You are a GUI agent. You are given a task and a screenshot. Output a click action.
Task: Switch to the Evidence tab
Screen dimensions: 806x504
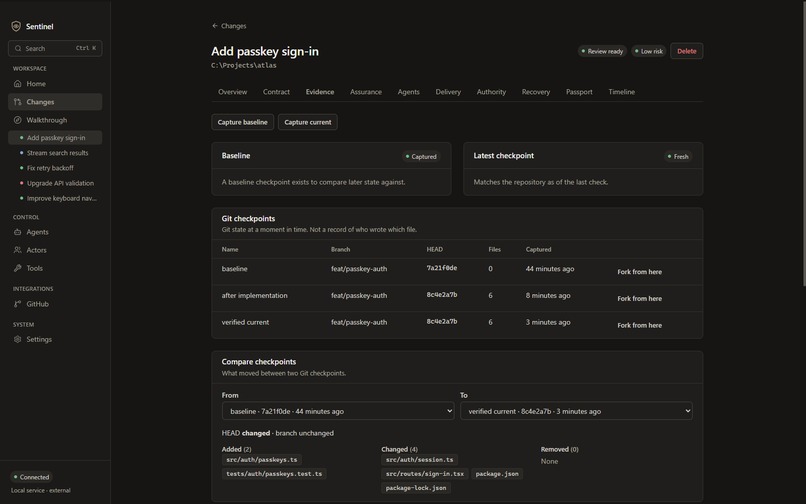pyautogui.click(x=320, y=92)
